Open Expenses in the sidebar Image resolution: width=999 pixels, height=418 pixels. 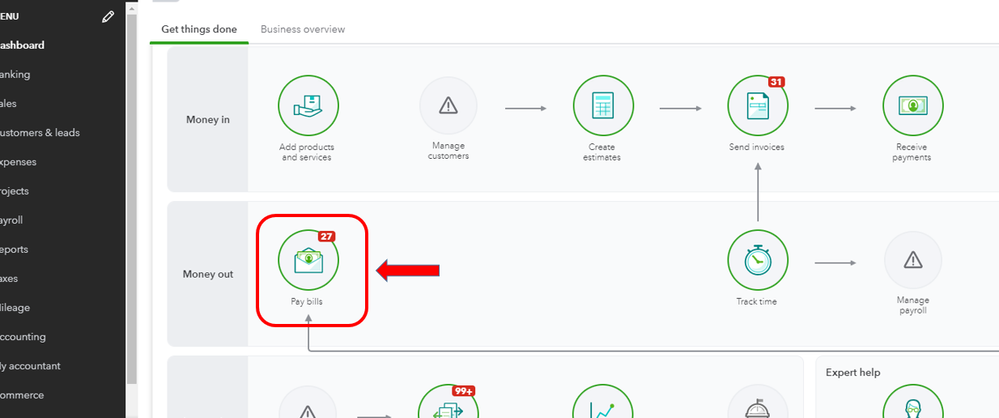coord(18,162)
